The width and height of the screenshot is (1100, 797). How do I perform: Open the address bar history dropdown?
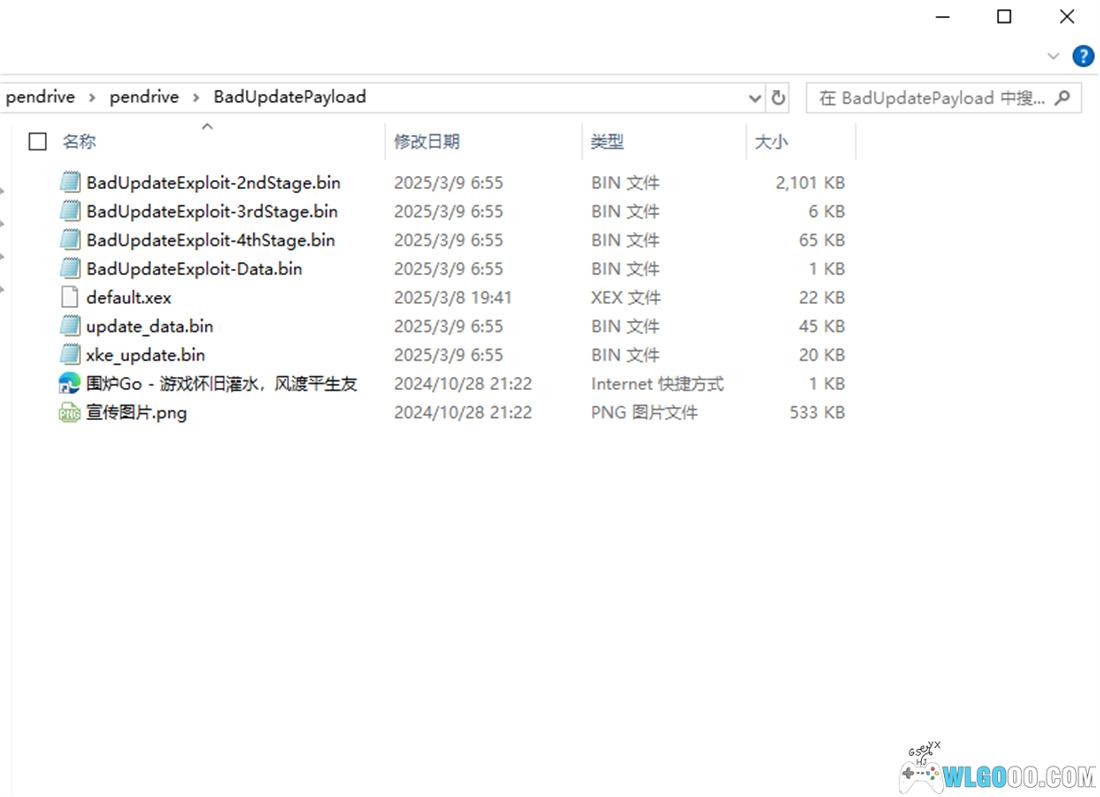point(755,98)
